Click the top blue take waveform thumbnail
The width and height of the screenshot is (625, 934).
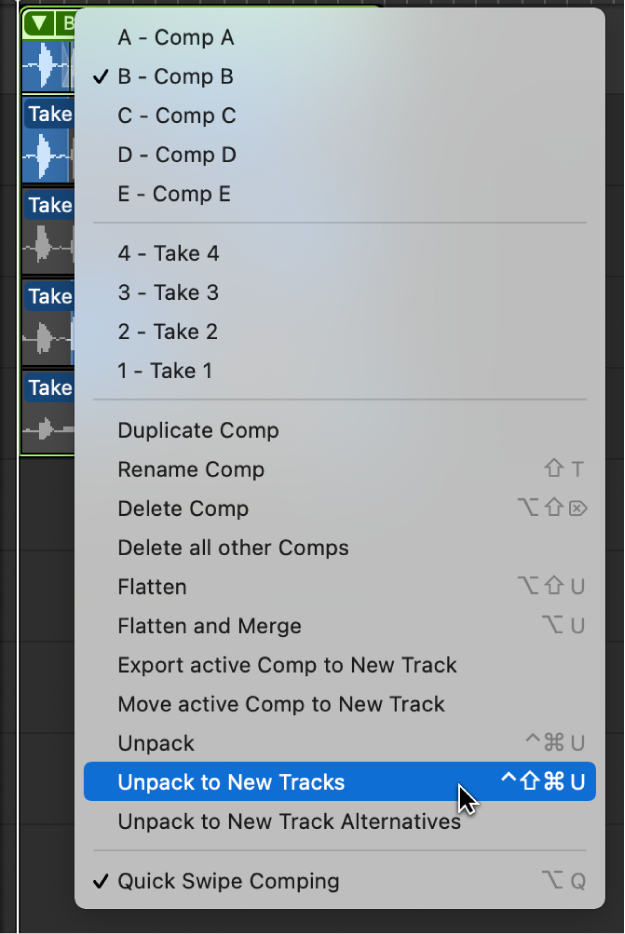coord(46,158)
